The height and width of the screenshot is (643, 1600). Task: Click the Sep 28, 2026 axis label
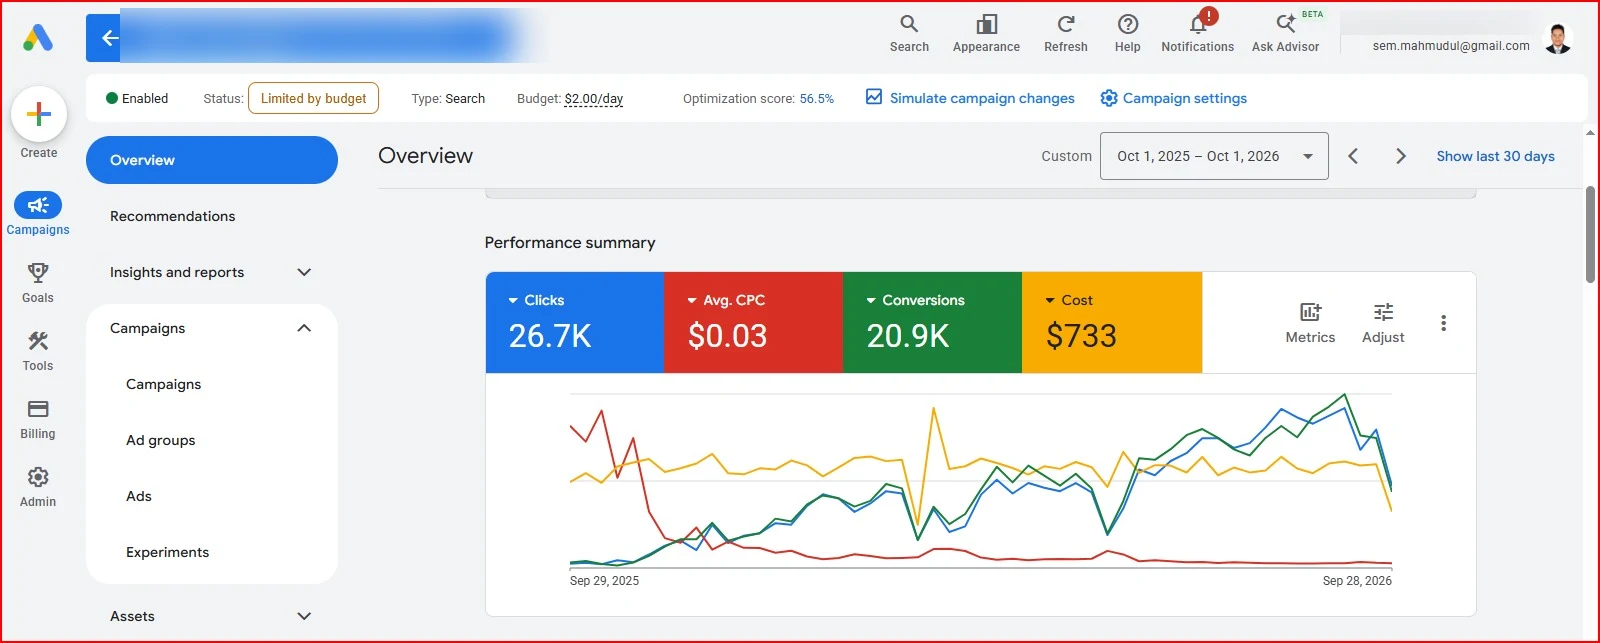(1357, 581)
